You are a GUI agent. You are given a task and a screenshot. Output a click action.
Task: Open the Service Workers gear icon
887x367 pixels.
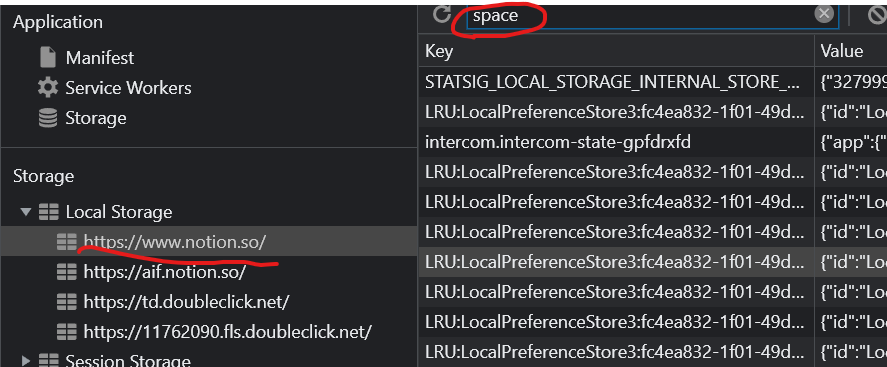48,88
